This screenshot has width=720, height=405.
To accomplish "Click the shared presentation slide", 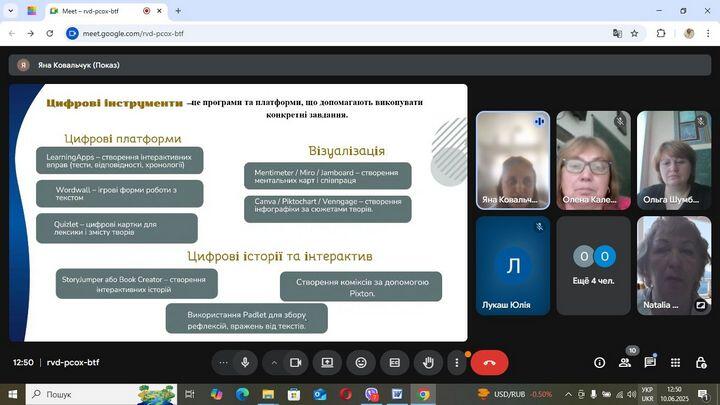I will pos(238,213).
